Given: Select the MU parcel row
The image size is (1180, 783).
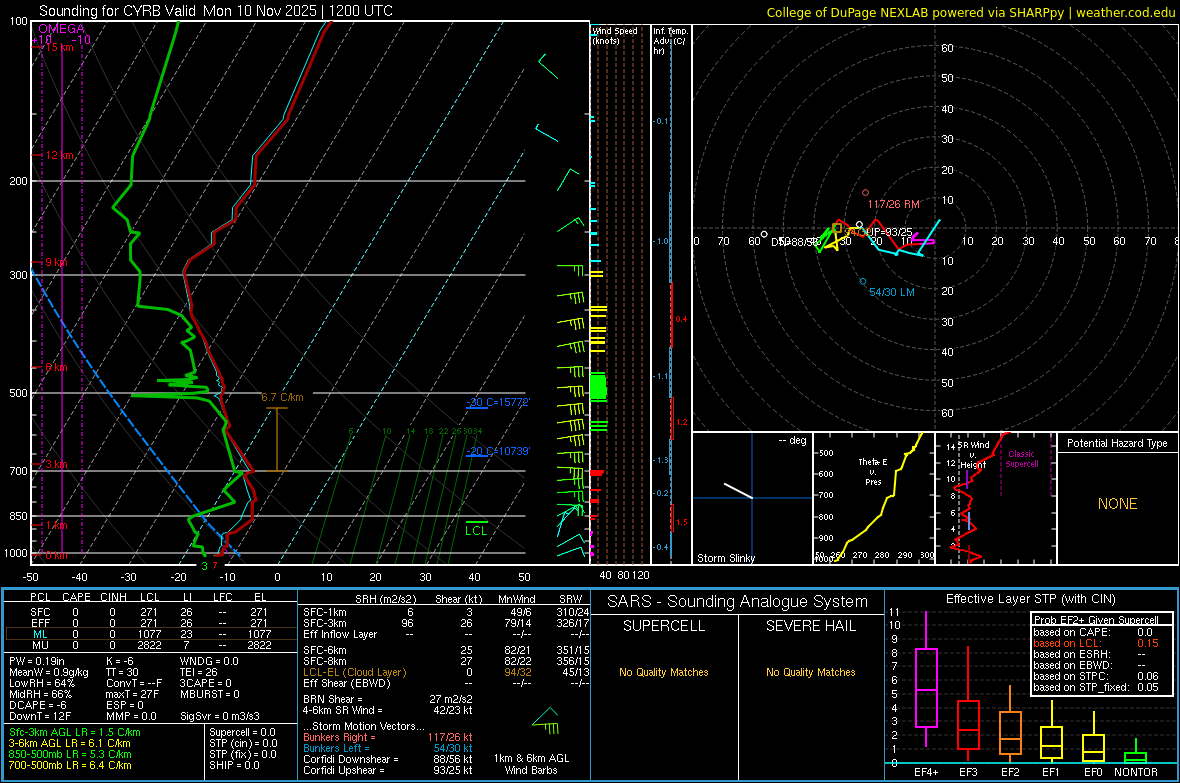Looking at the screenshot, I should pyautogui.click(x=150, y=645).
